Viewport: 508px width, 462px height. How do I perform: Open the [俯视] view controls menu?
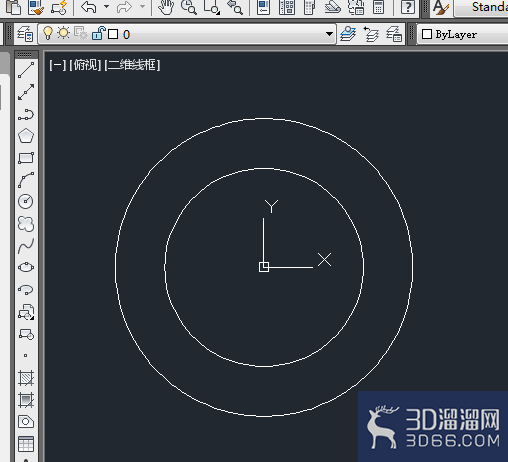pyautogui.click(x=85, y=65)
